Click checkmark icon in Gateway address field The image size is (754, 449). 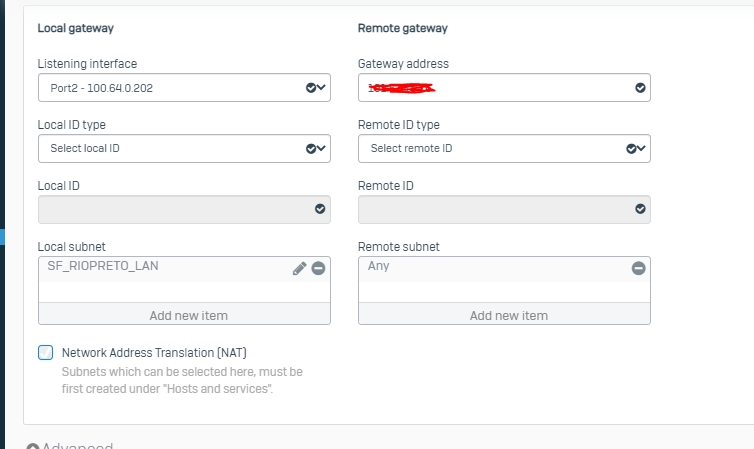(x=640, y=87)
